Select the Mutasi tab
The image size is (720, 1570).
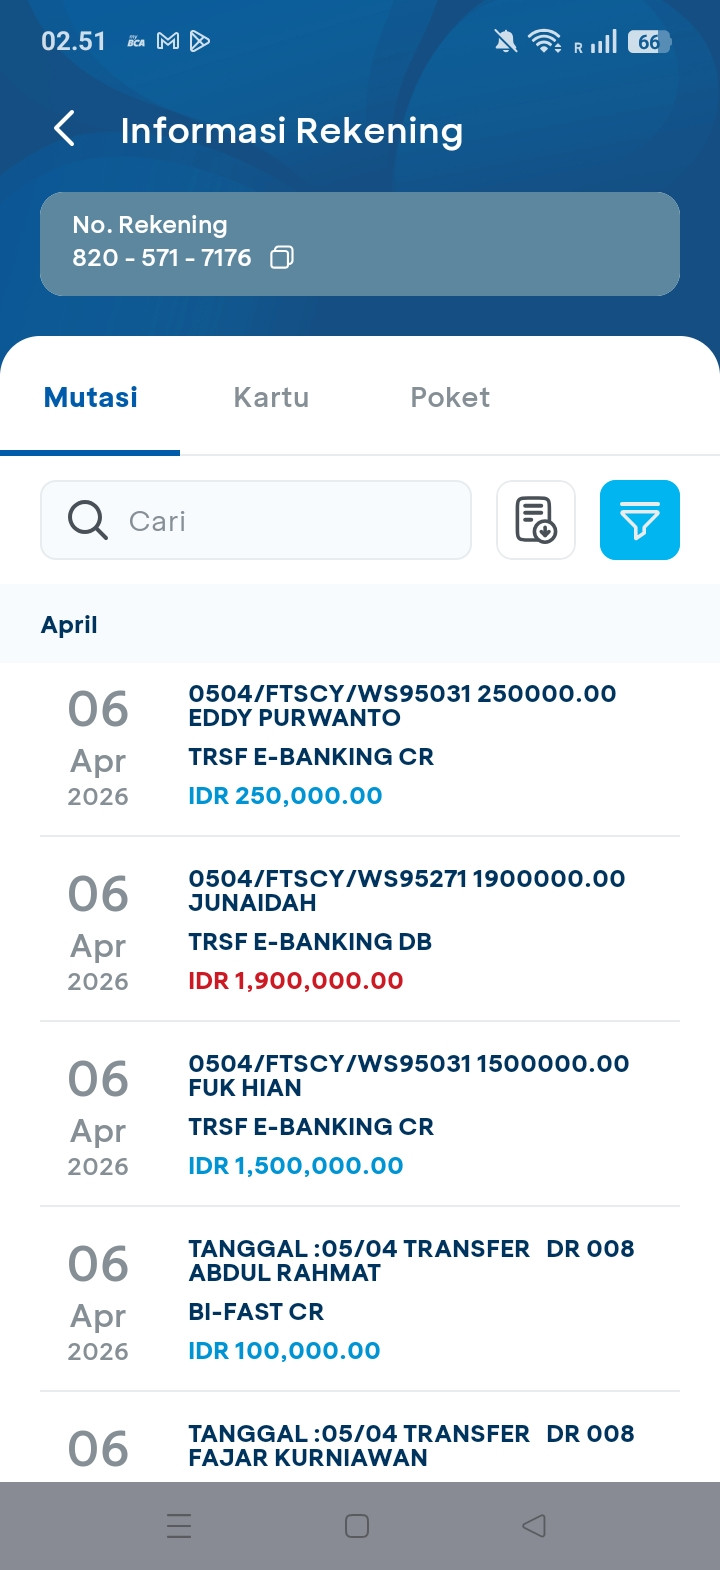point(91,397)
